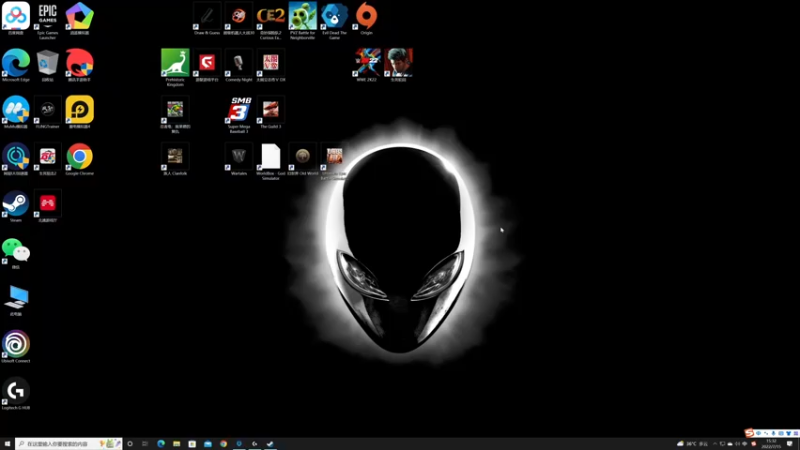The image size is (800, 450).
Task: Open the Clanfolk game shortcut
Action: click(175, 159)
